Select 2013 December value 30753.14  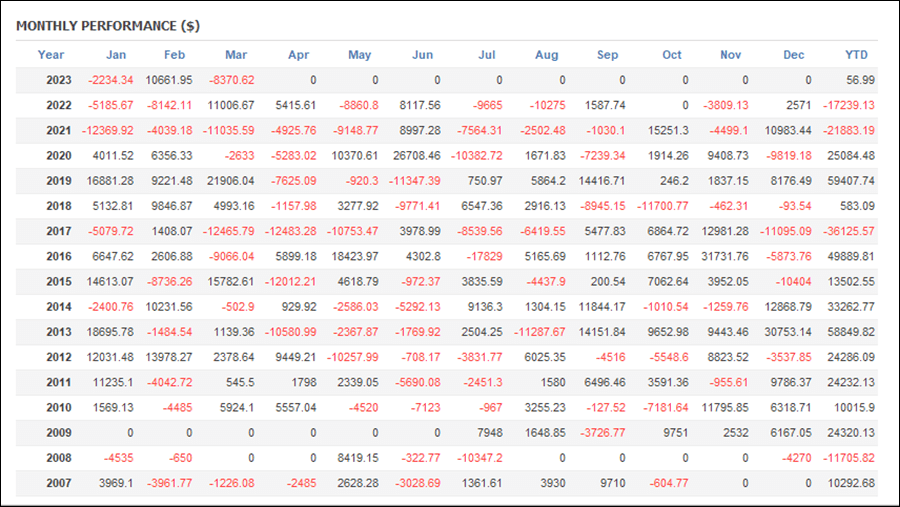788,332
